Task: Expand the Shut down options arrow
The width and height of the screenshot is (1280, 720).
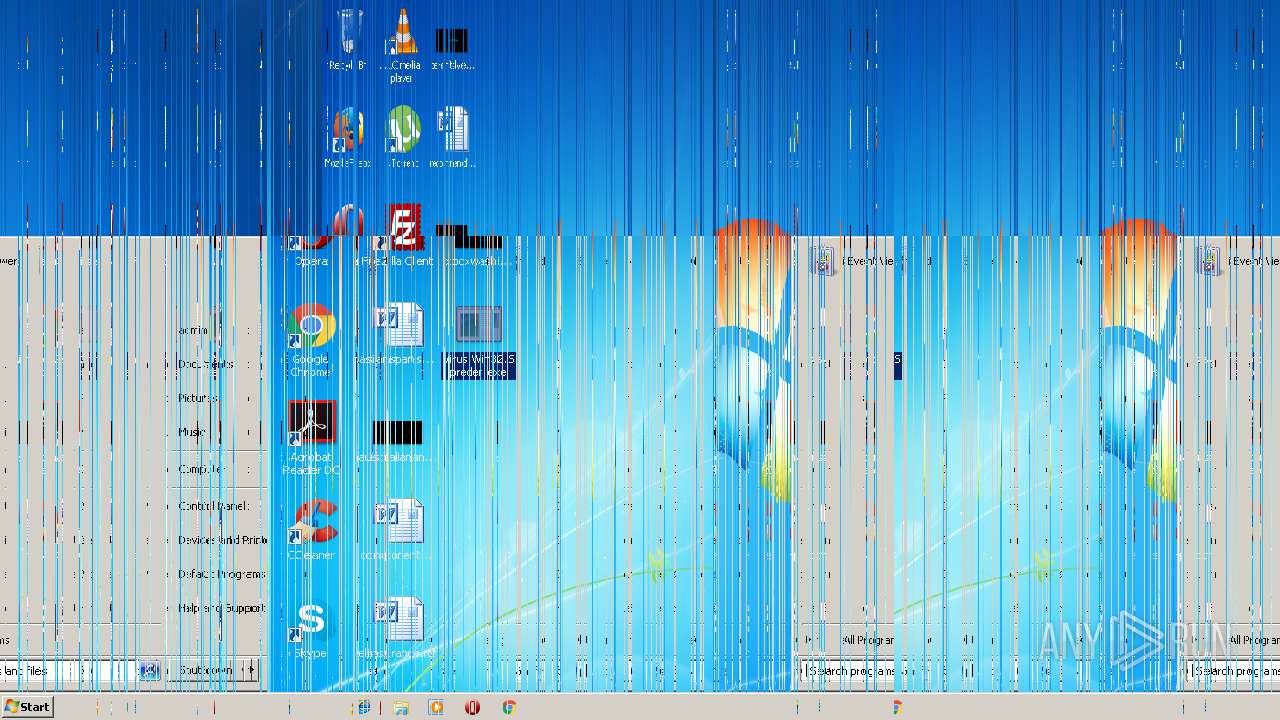Action: (250, 670)
